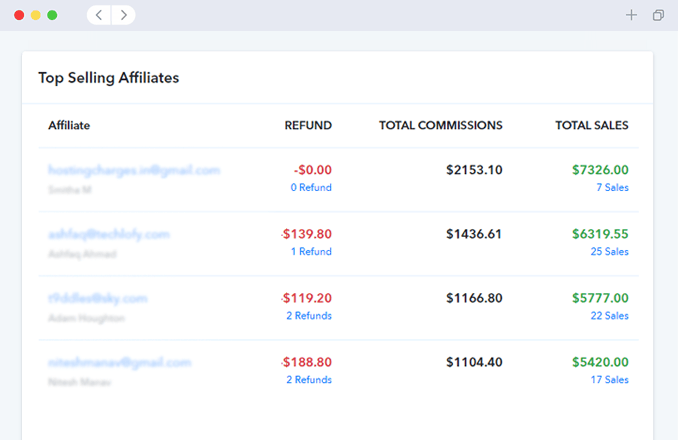678x440 pixels.
Task: Click 2 Refunds under $119.20
Action: click(309, 316)
